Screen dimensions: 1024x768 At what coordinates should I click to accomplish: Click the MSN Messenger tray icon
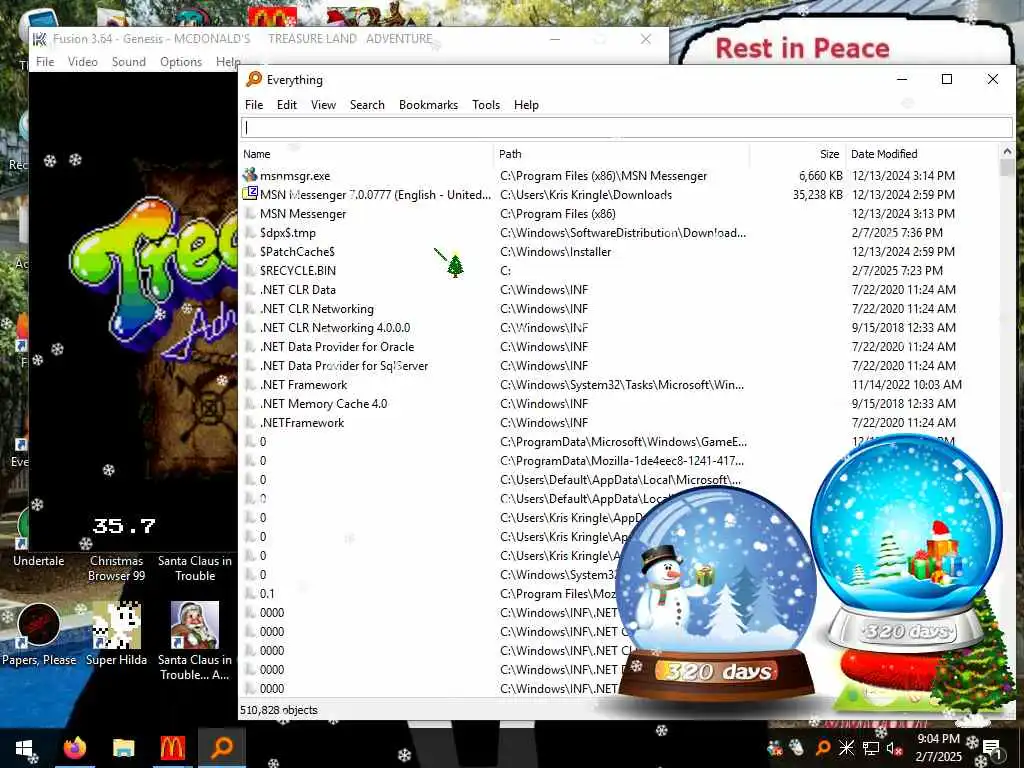click(775, 748)
